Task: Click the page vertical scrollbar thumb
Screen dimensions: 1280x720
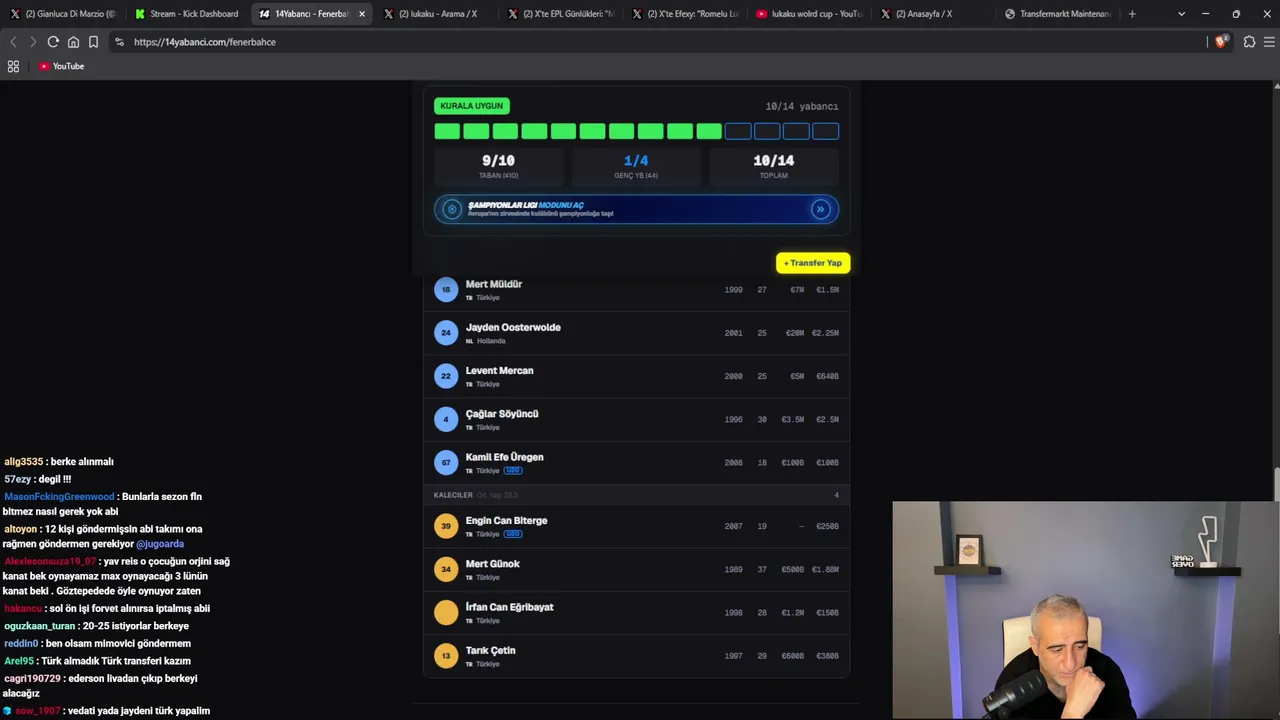Action: click(1276, 484)
